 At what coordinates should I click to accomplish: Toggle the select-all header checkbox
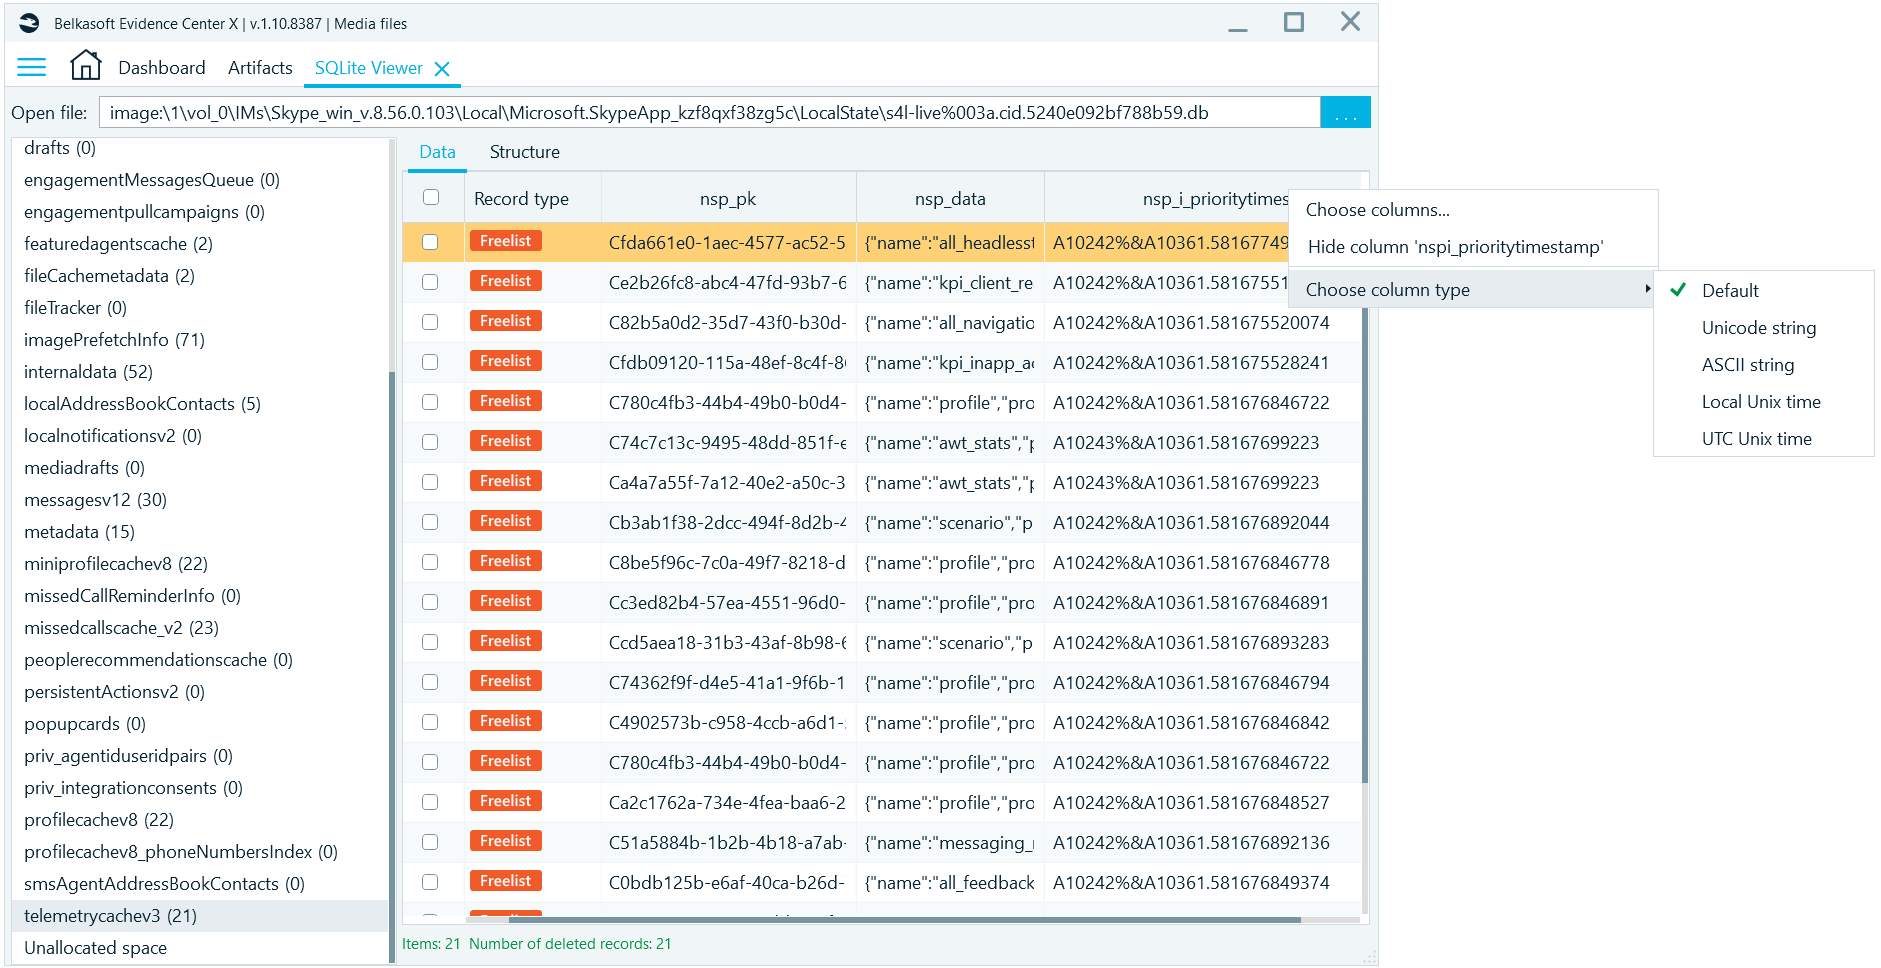pos(431,197)
